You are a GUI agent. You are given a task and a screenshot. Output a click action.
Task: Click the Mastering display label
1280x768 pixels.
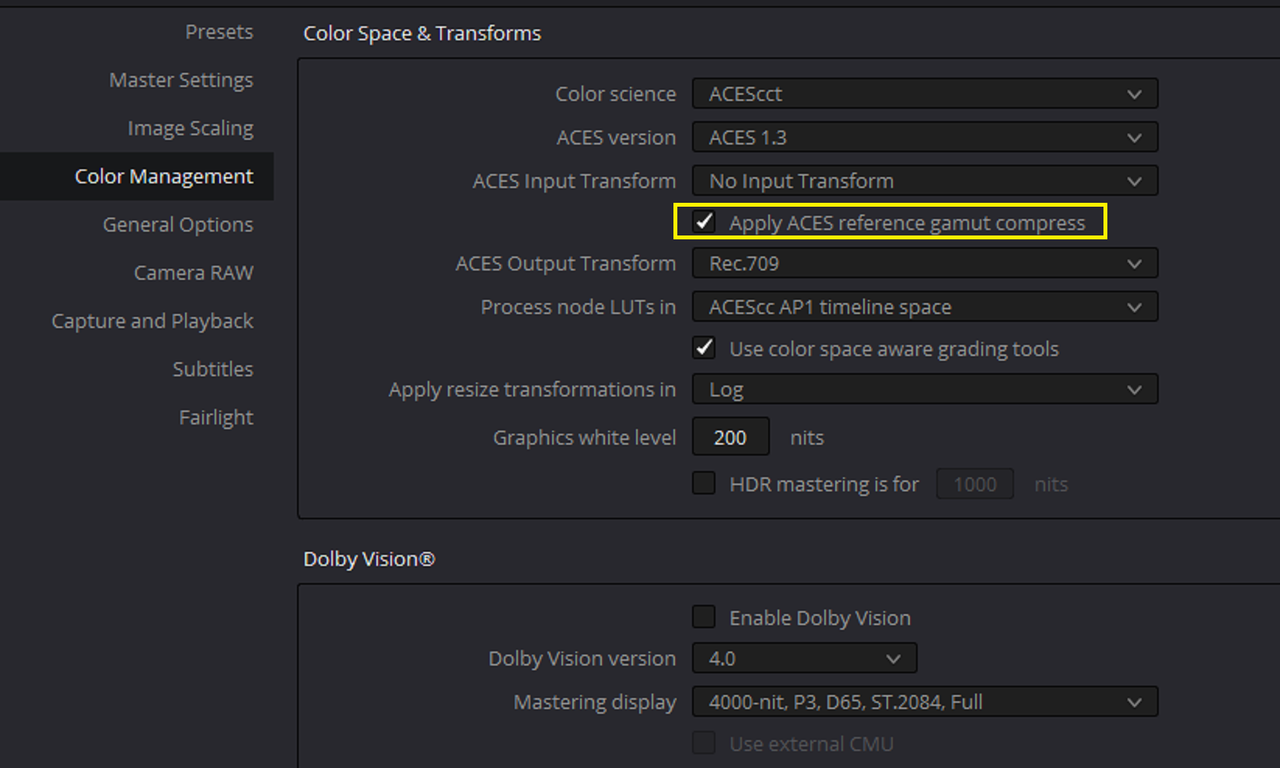tap(595, 702)
